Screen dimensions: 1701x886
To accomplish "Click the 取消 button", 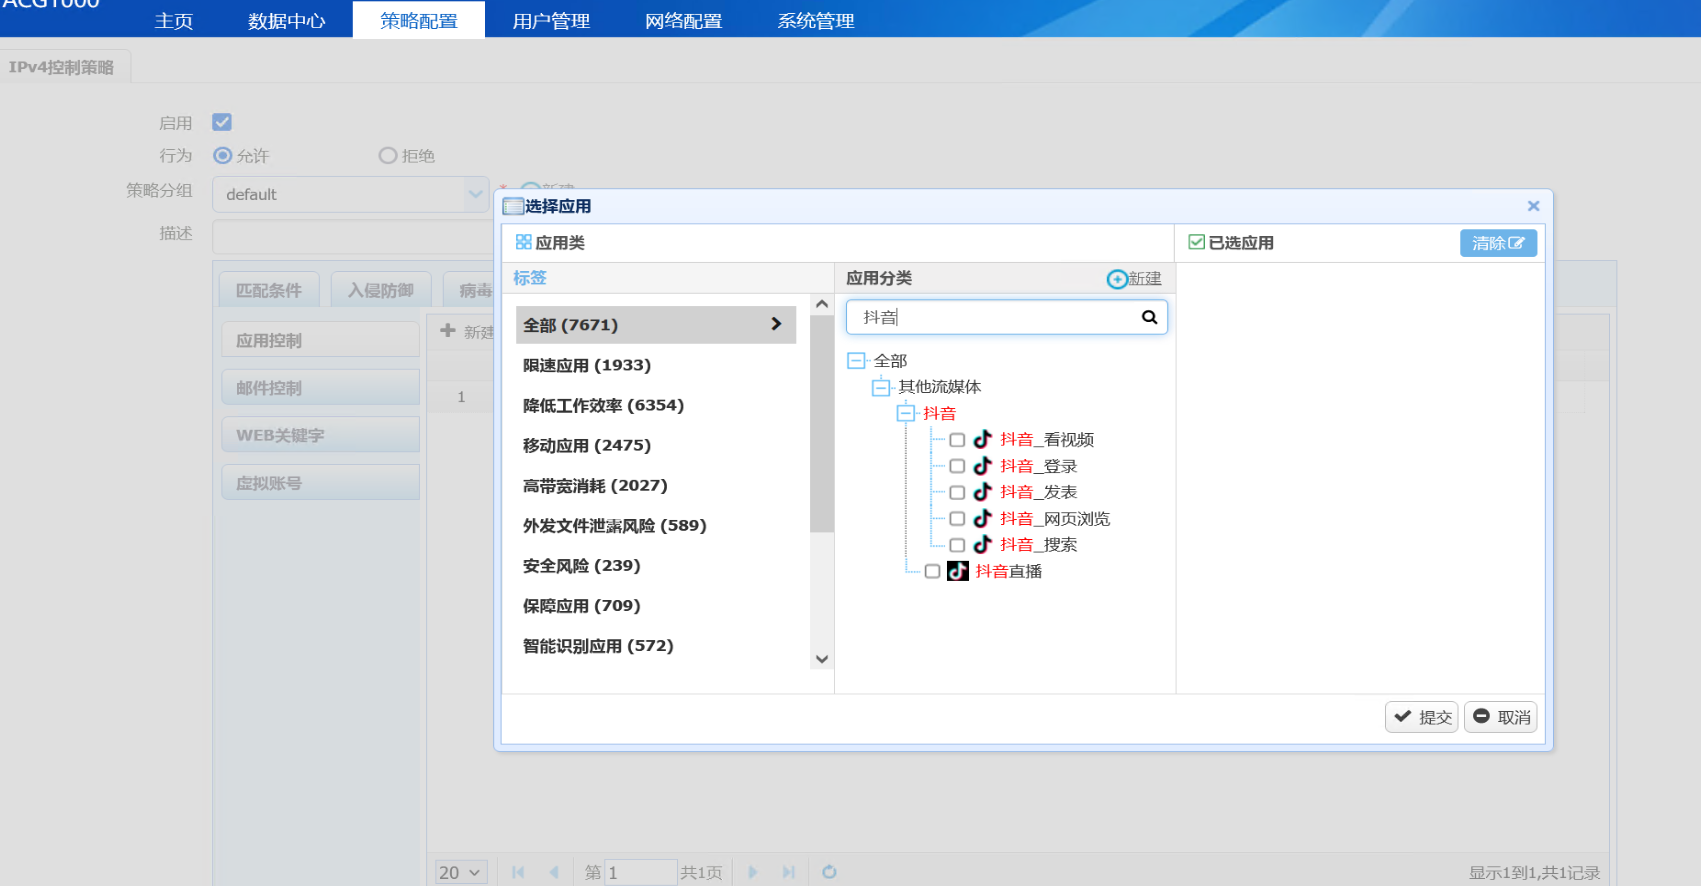I will click(1500, 717).
